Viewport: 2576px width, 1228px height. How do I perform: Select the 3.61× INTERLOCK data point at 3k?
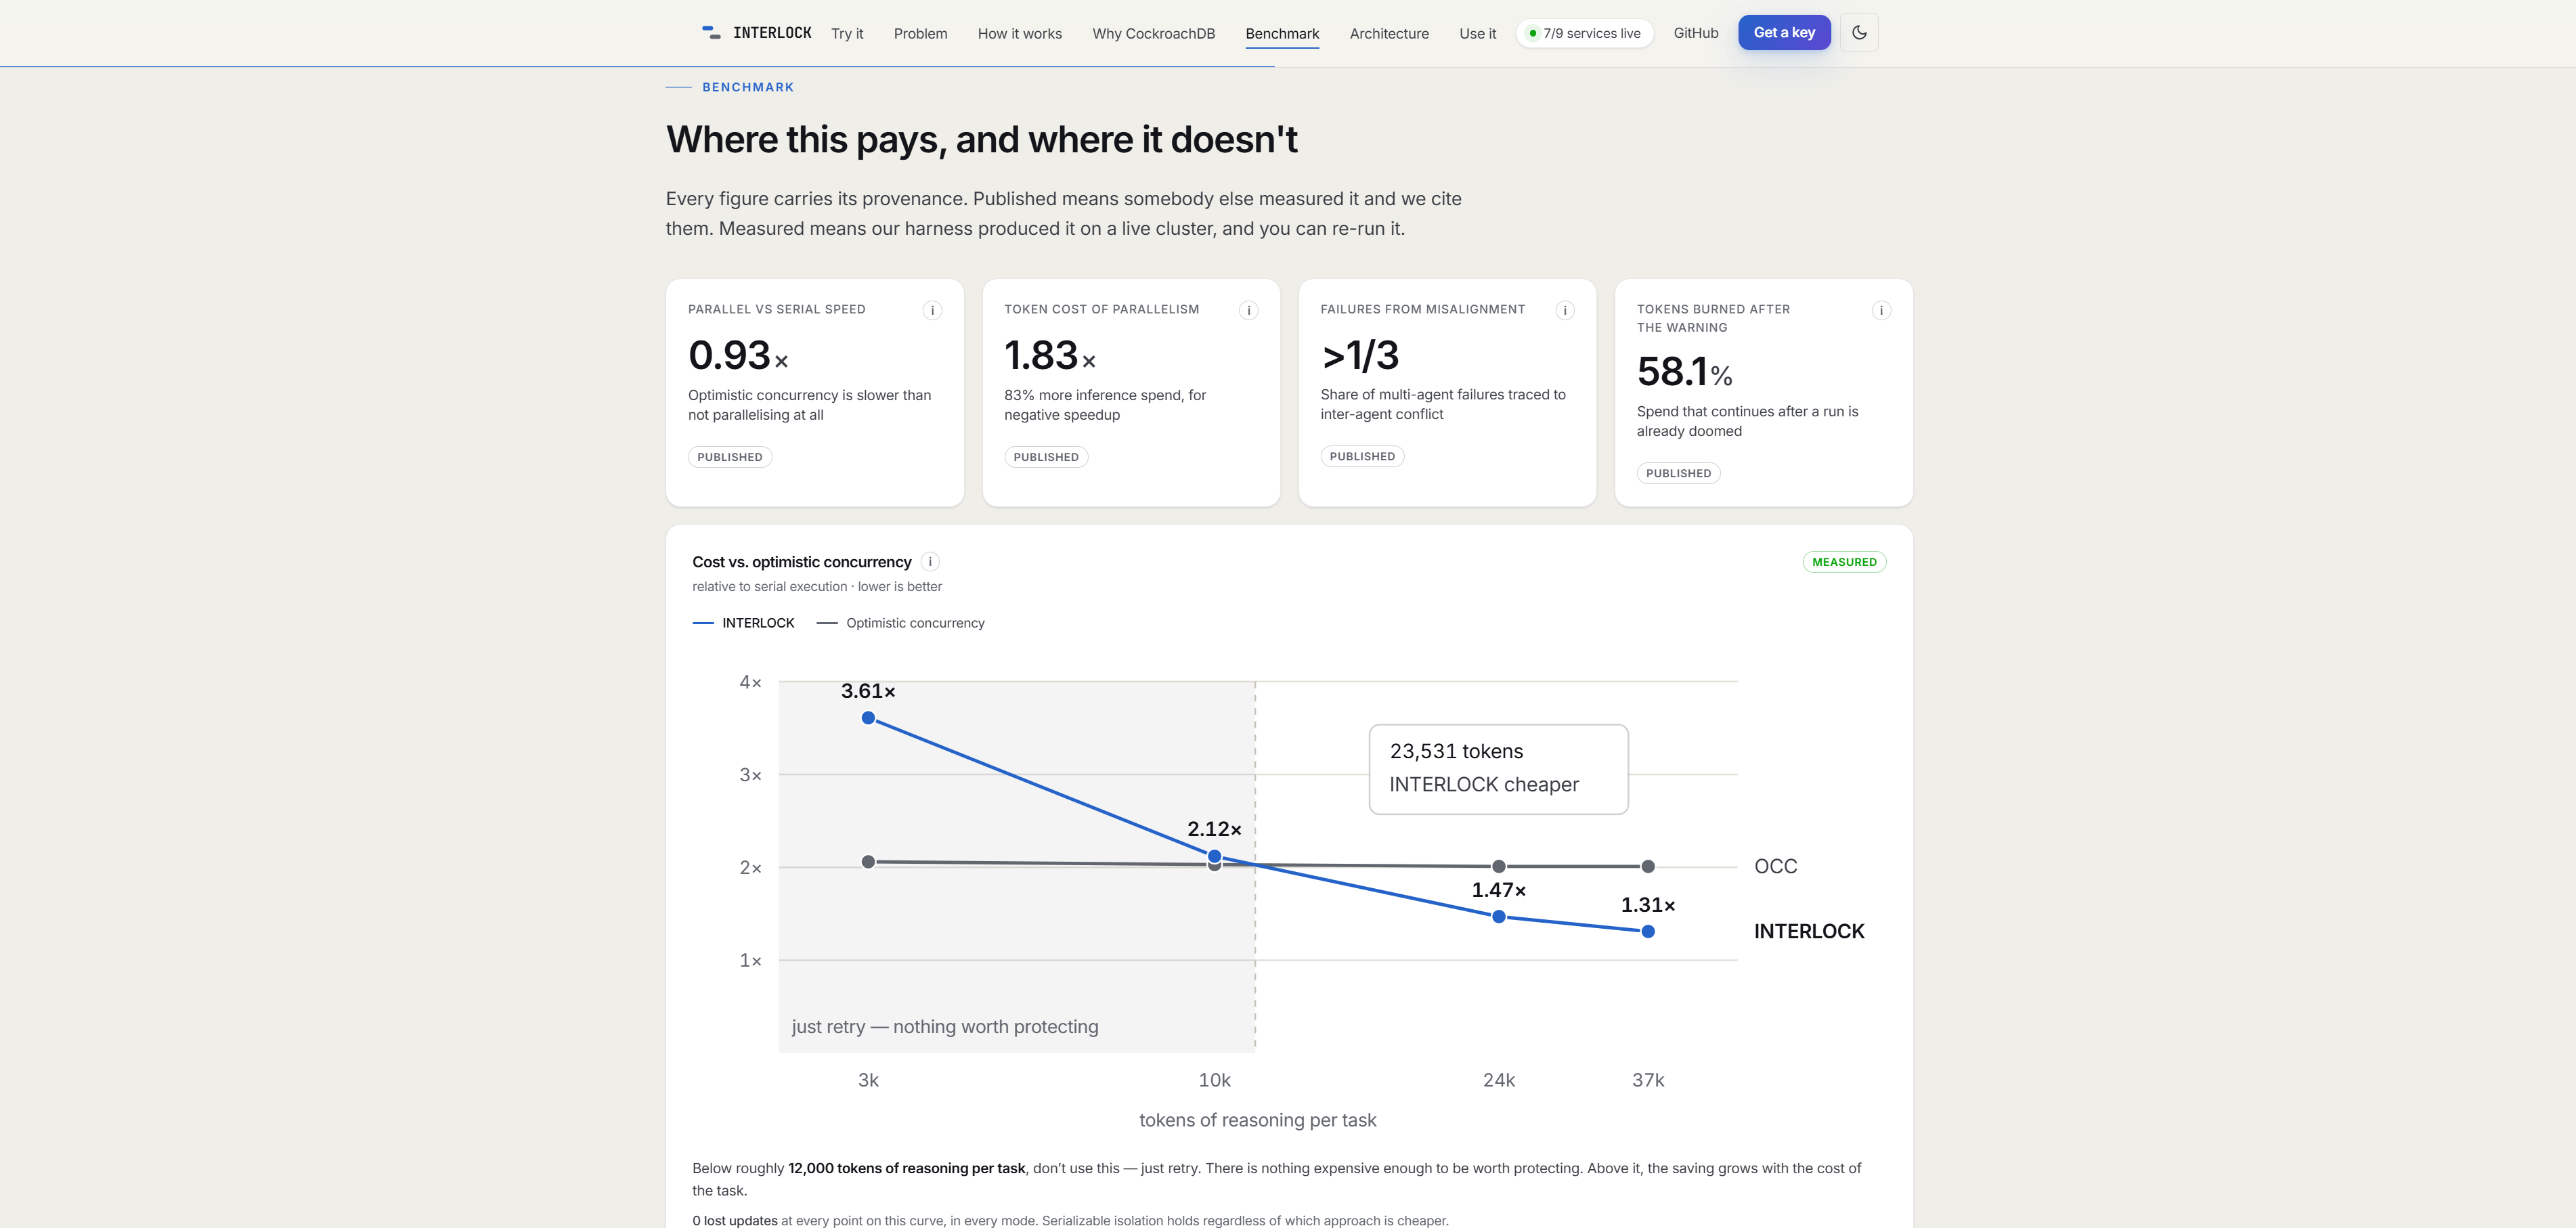coord(868,718)
